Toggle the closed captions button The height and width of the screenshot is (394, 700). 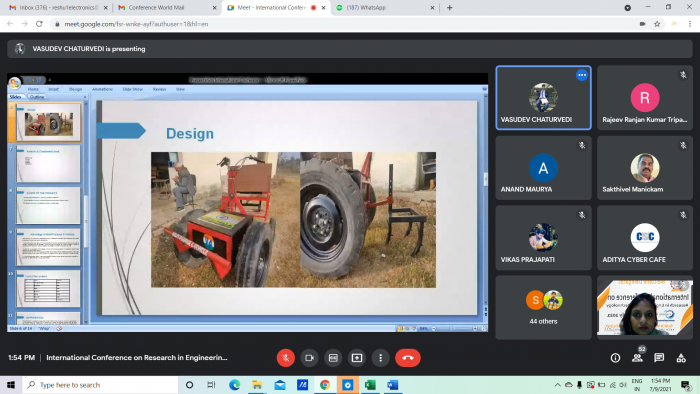click(x=333, y=358)
